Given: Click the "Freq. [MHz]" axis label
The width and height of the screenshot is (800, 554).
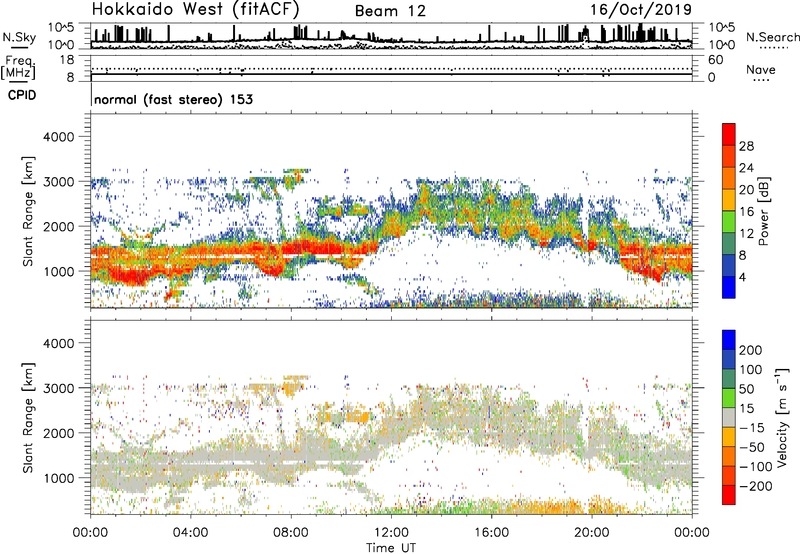Looking at the screenshot, I should point(19,67).
